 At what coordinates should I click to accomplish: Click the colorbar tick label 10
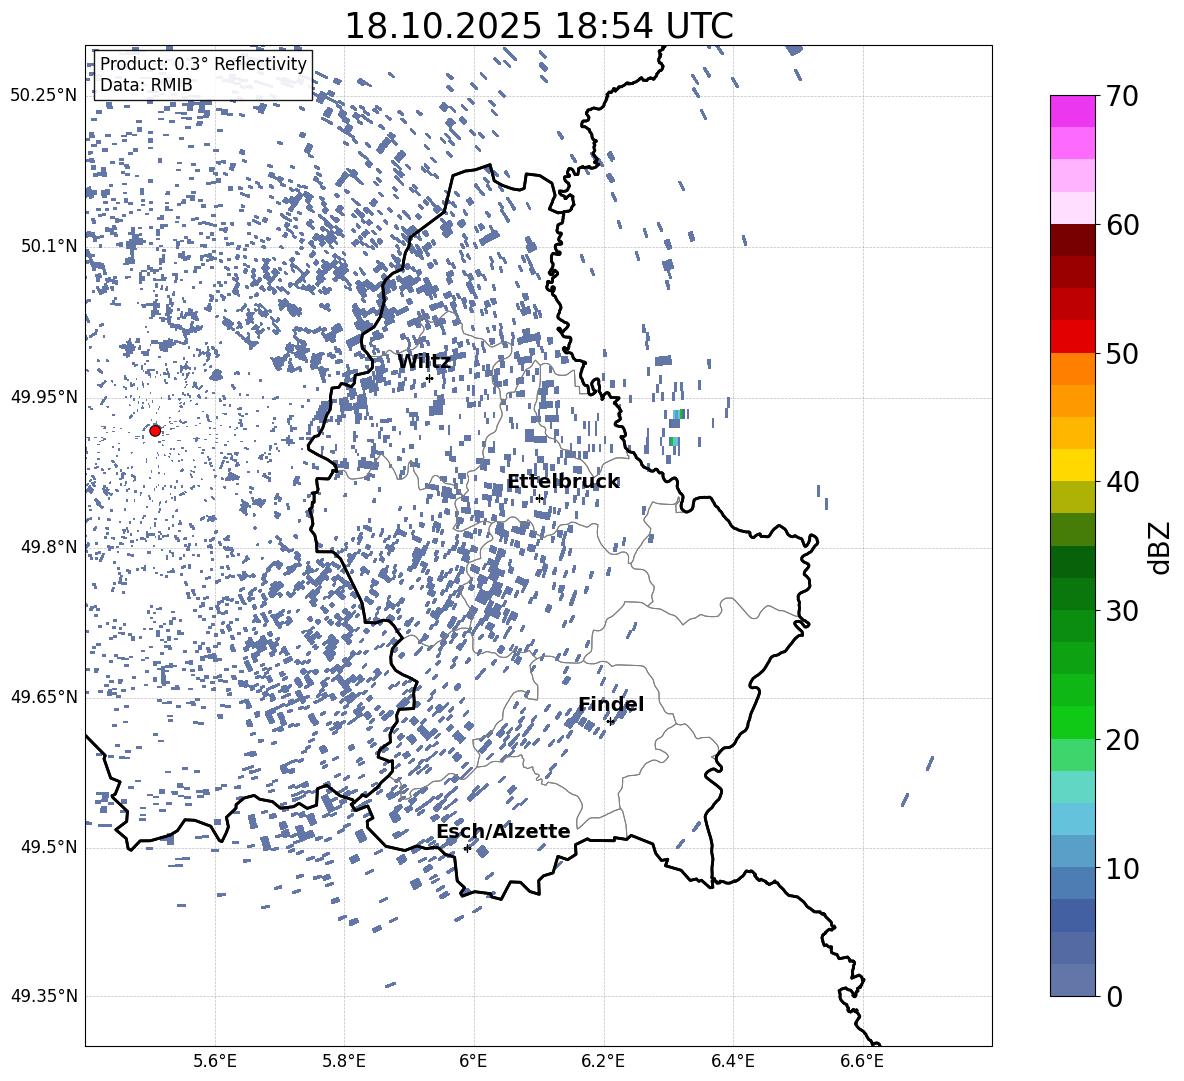(1123, 868)
